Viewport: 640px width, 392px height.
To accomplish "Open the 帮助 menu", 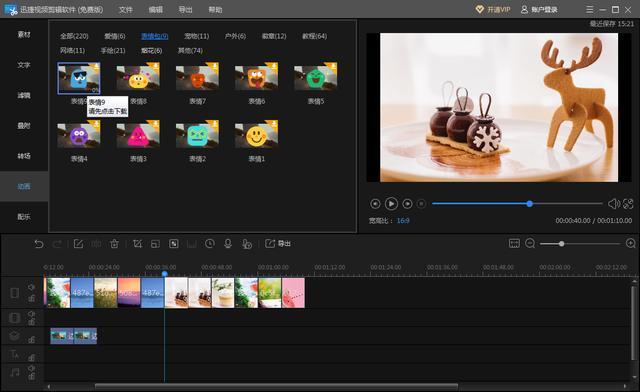I will pos(216,9).
